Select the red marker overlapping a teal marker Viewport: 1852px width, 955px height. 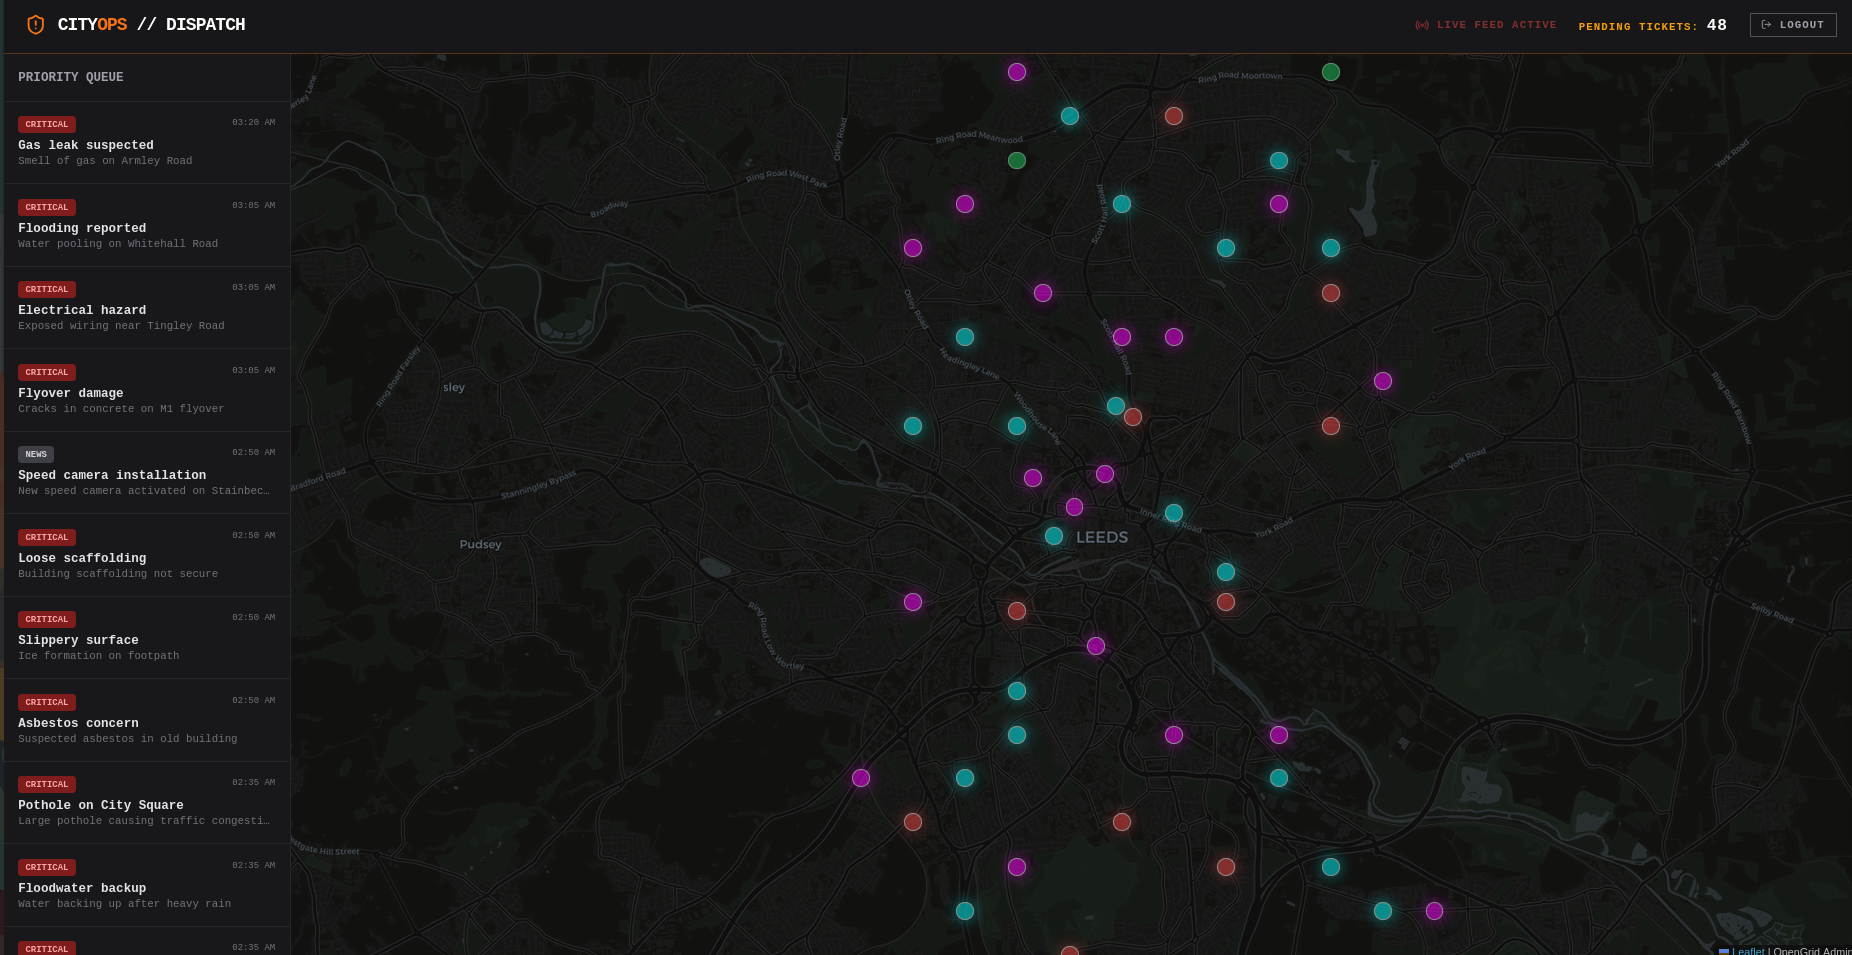coord(1133,417)
